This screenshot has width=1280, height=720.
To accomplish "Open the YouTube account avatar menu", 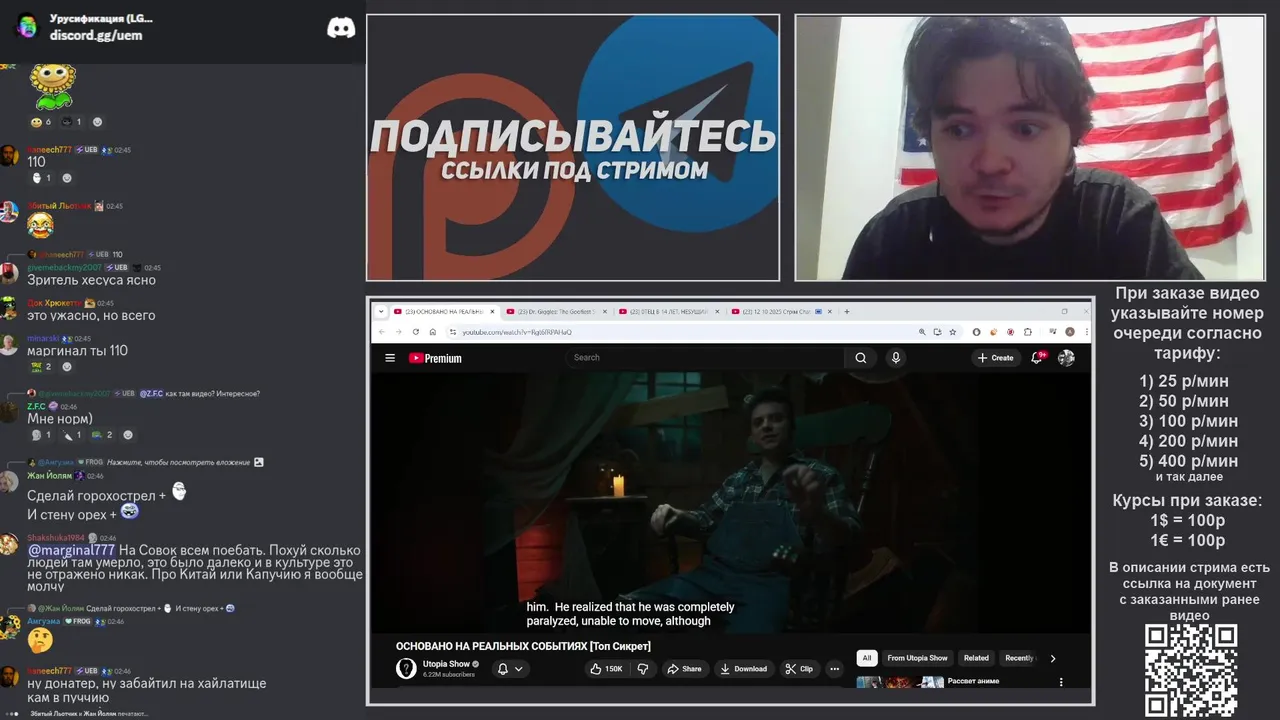I will point(1066,358).
